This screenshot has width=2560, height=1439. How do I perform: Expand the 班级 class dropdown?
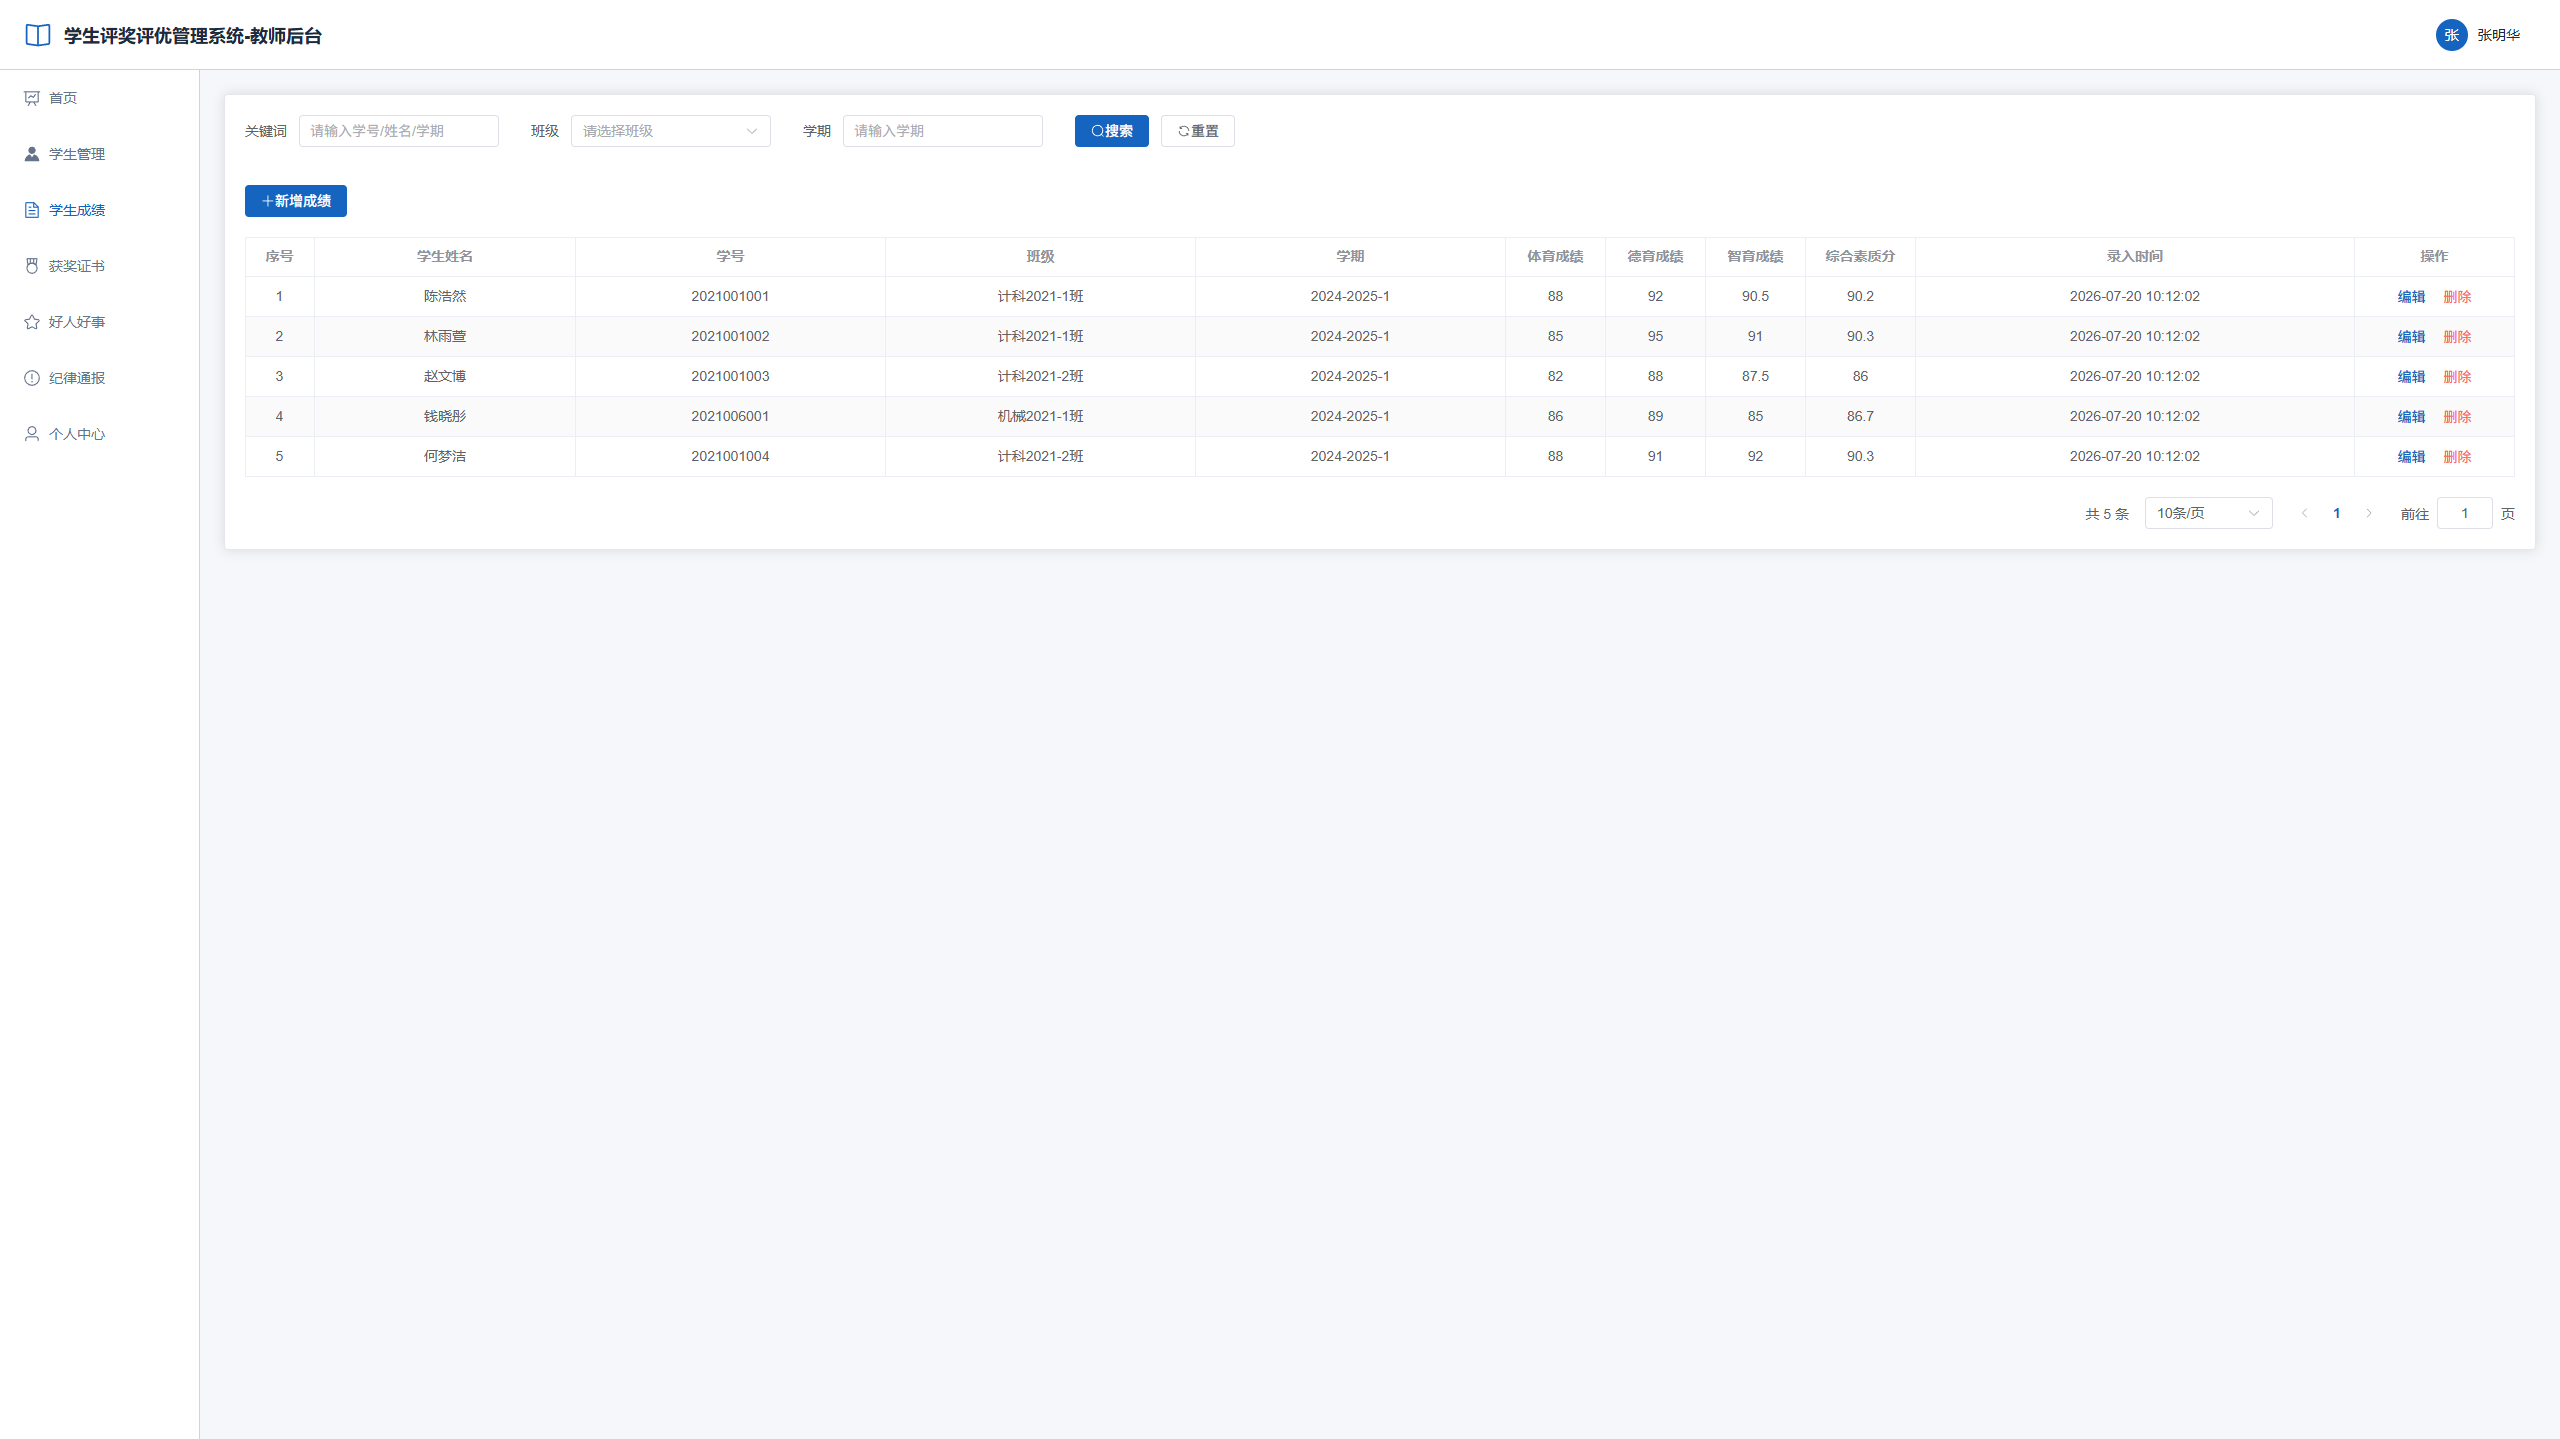[x=671, y=131]
